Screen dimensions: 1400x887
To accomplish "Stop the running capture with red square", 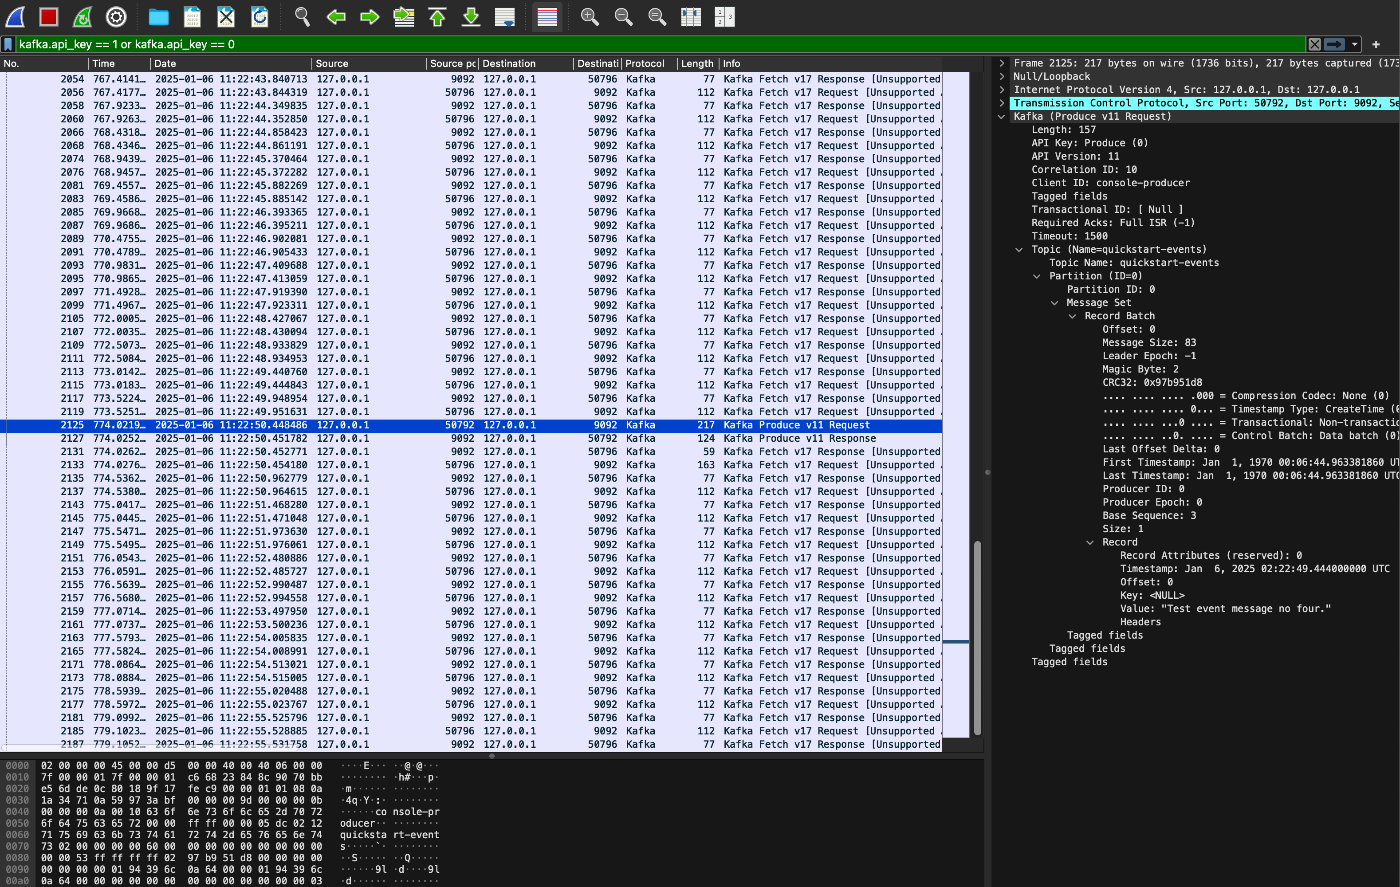I will point(49,16).
